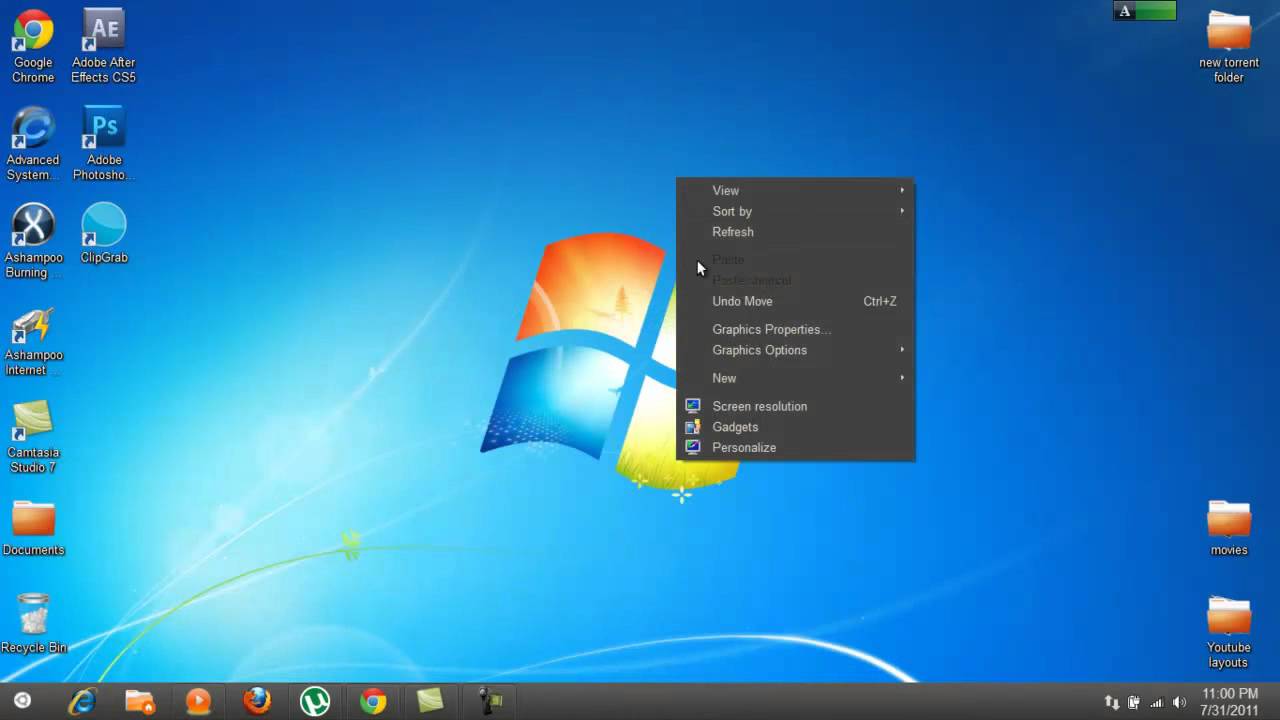This screenshot has height=720, width=1280.
Task: Select ClipGrab desktop shortcut
Action: pos(104,234)
